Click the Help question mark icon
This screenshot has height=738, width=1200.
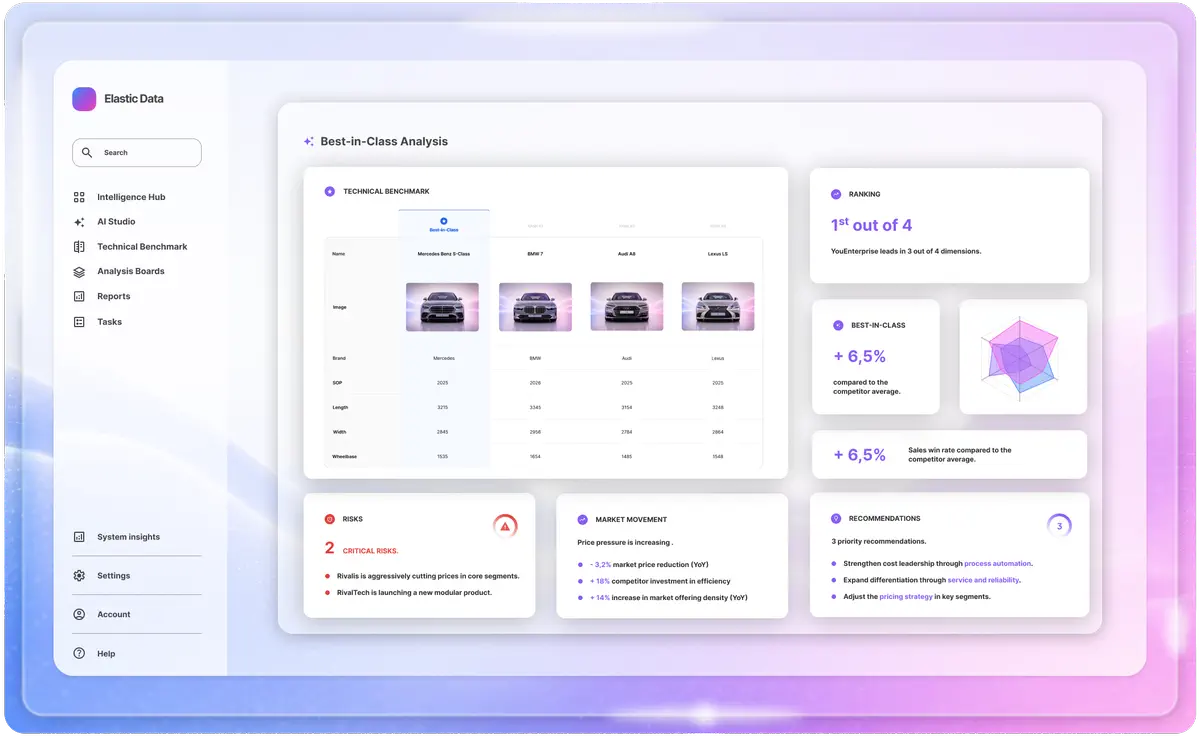point(79,653)
